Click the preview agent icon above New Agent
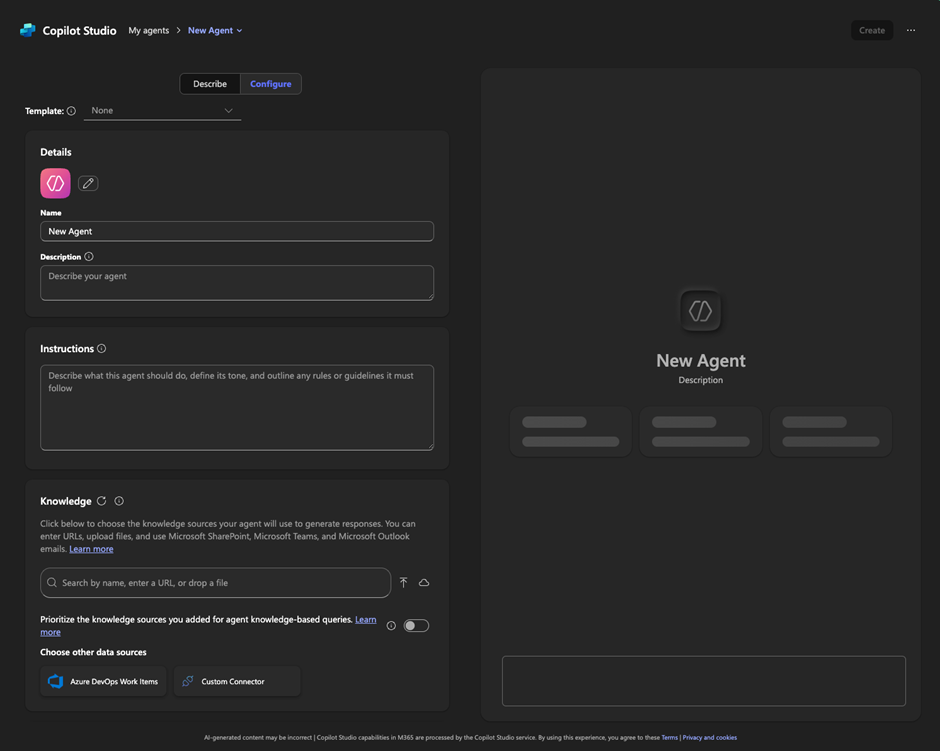940x751 pixels. click(x=700, y=310)
